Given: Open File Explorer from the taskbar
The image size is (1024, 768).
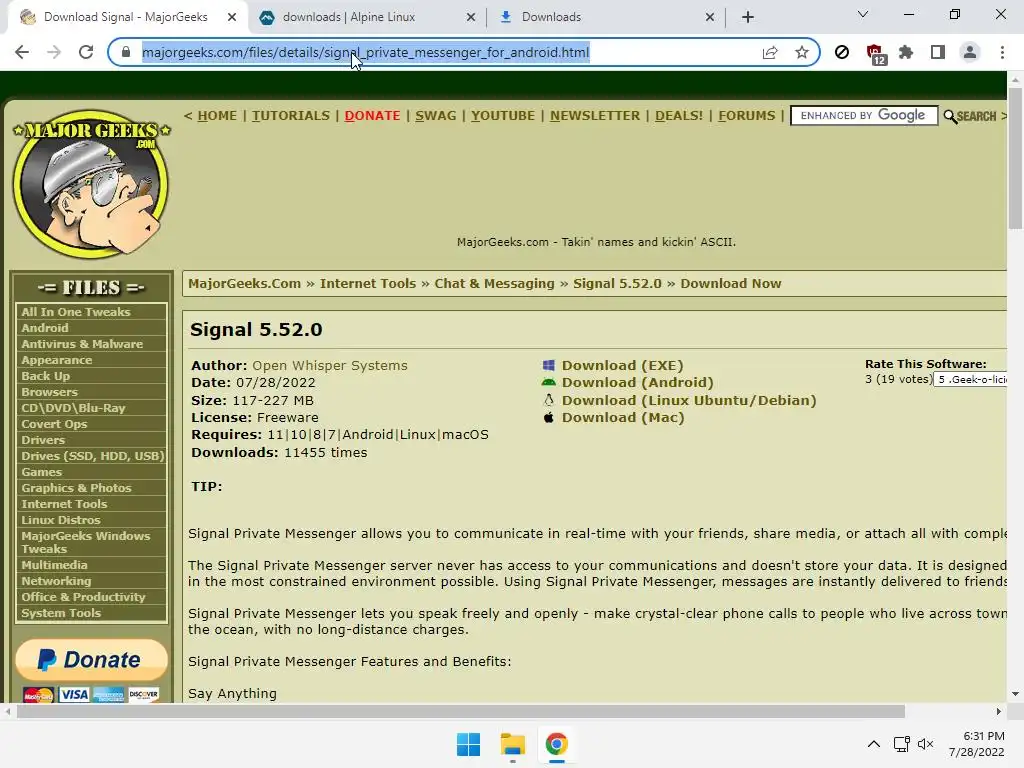Looking at the screenshot, I should coord(513,744).
